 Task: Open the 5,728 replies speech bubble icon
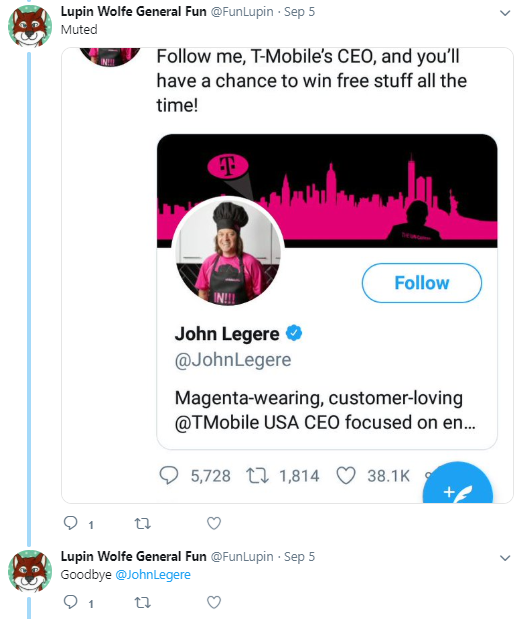[x=169, y=475]
